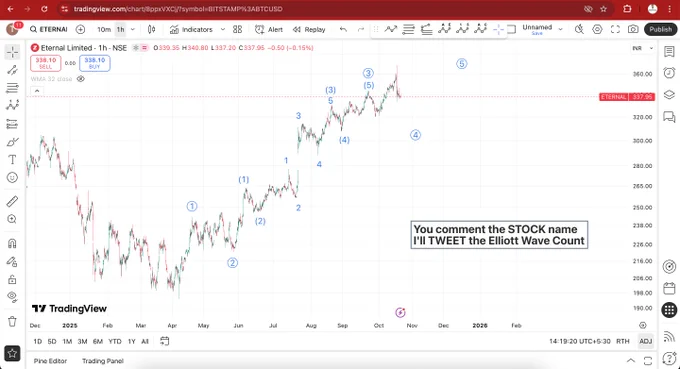Screen dimensions: 680x369
Task: Set the 5D date range
Action: click(52, 341)
